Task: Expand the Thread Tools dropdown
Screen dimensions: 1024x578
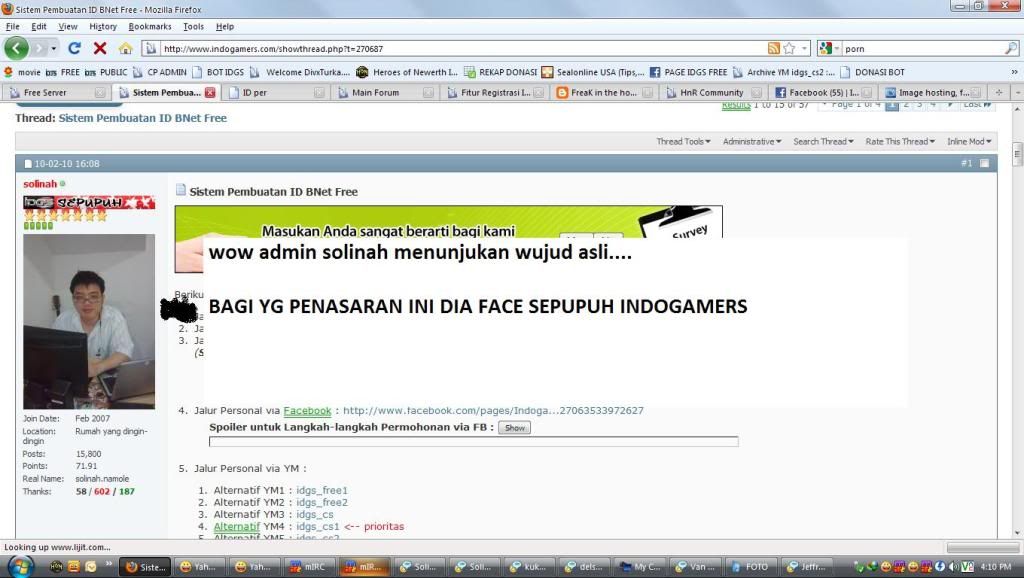Action: (683, 142)
